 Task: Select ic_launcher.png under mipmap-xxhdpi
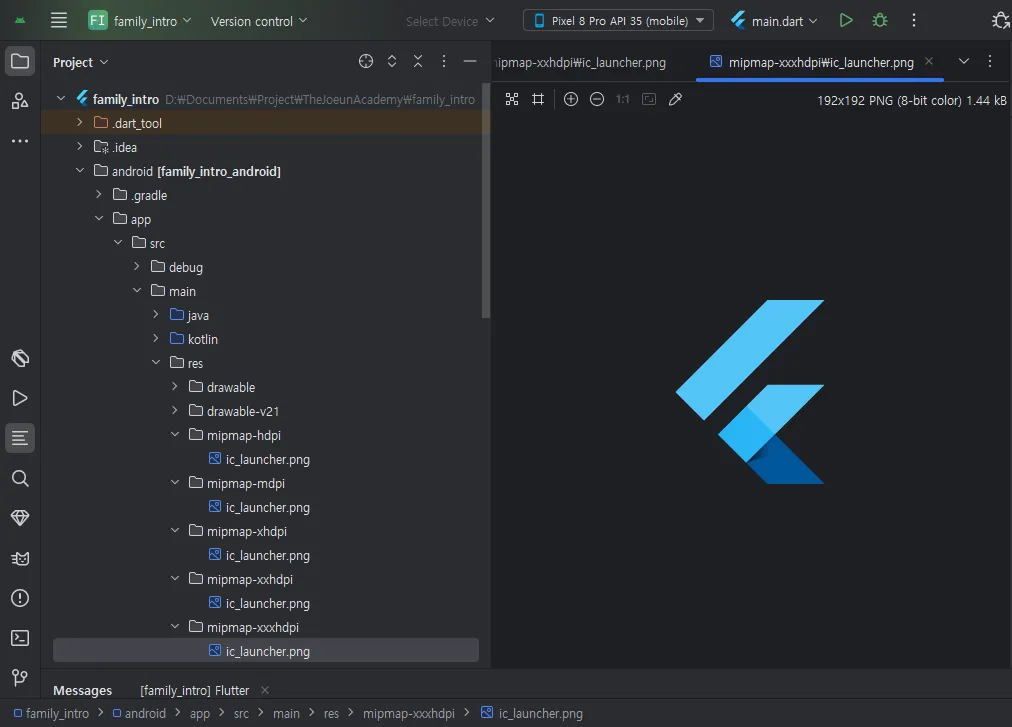[x=259, y=603]
